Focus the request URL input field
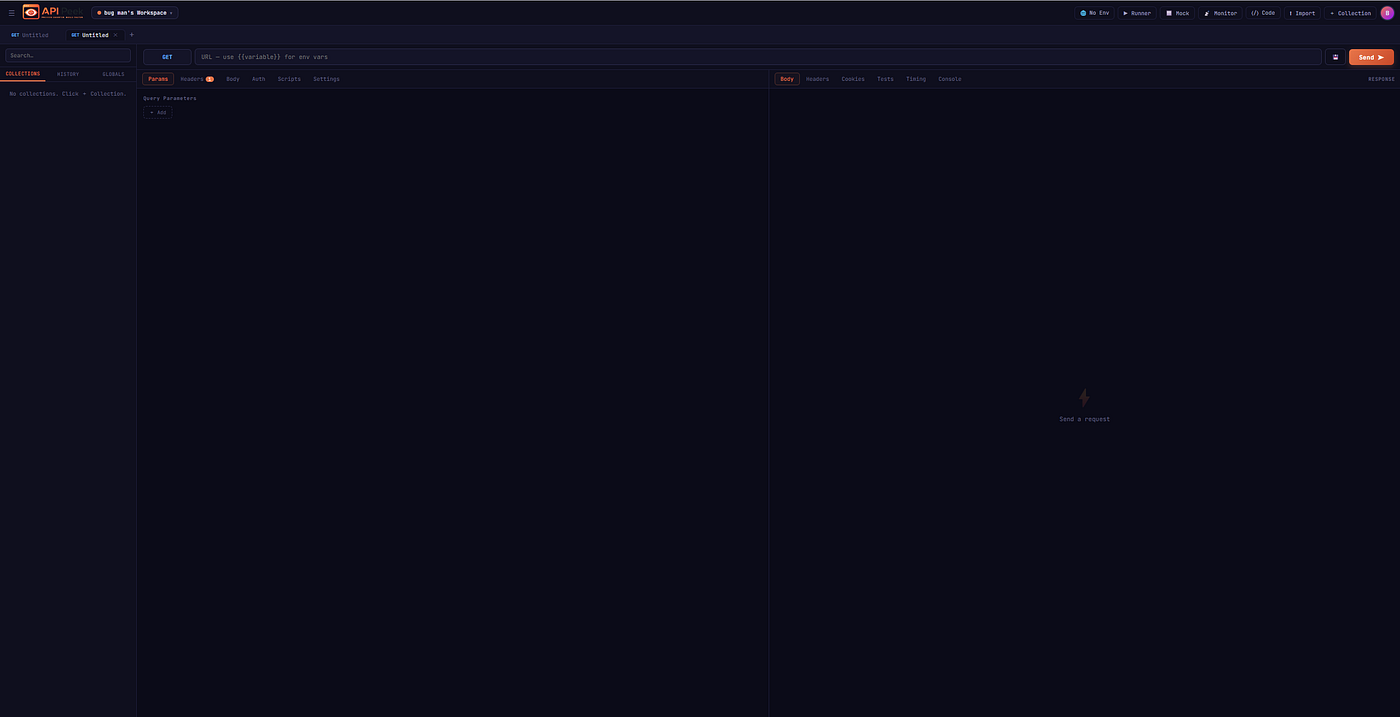The width and height of the screenshot is (1400, 717). point(758,57)
